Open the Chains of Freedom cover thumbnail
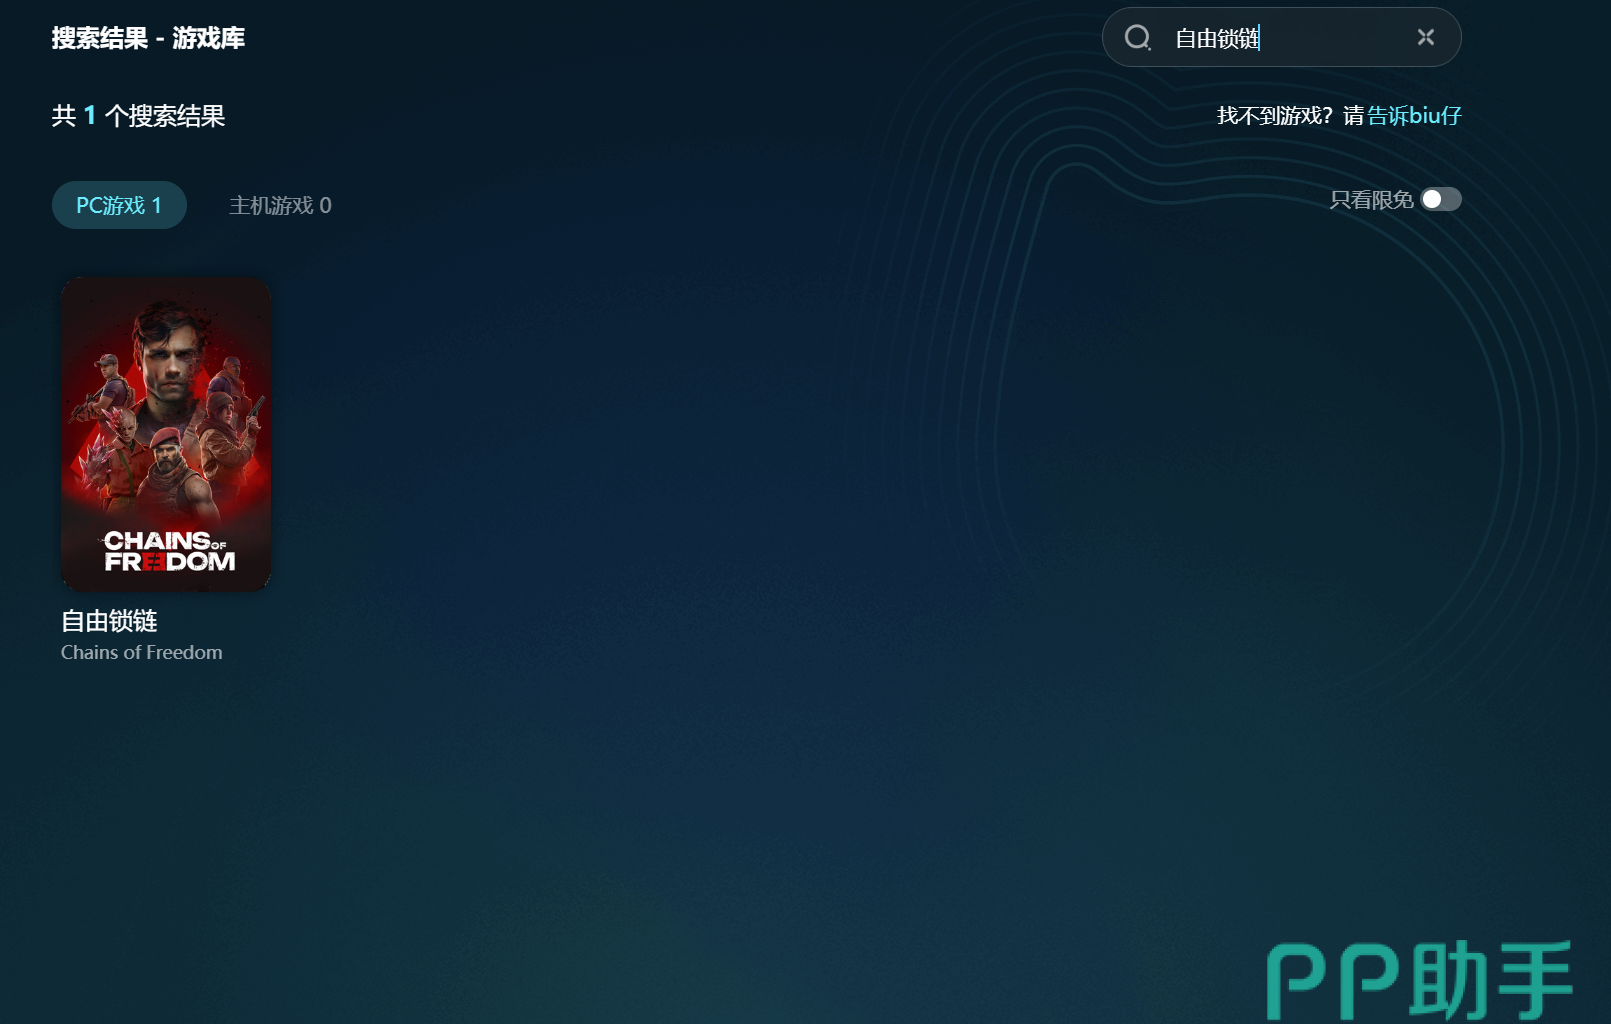Image resolution: width=1611 pixels, height=1024 pixels. click(x=166, y=434)
